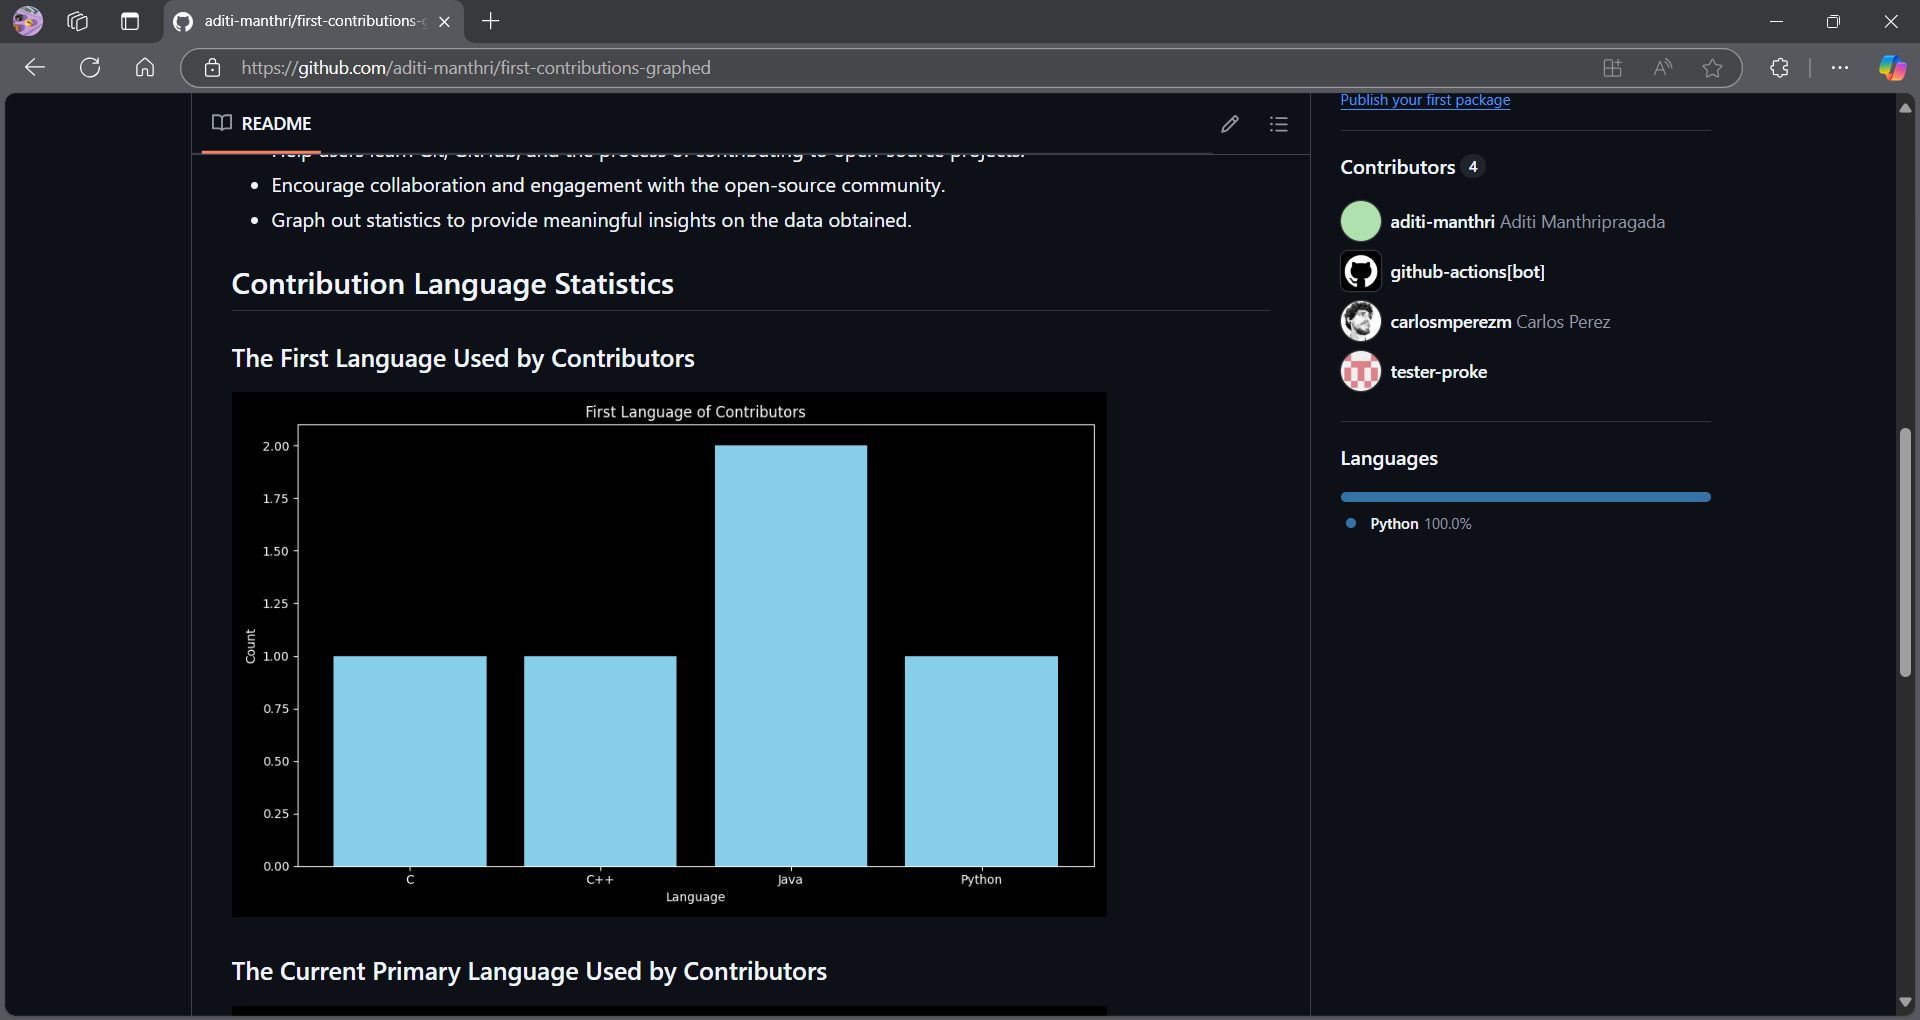Click the edit README pencil icon
Screen dimensions: 1920x1020
(x=1230, y=124)
